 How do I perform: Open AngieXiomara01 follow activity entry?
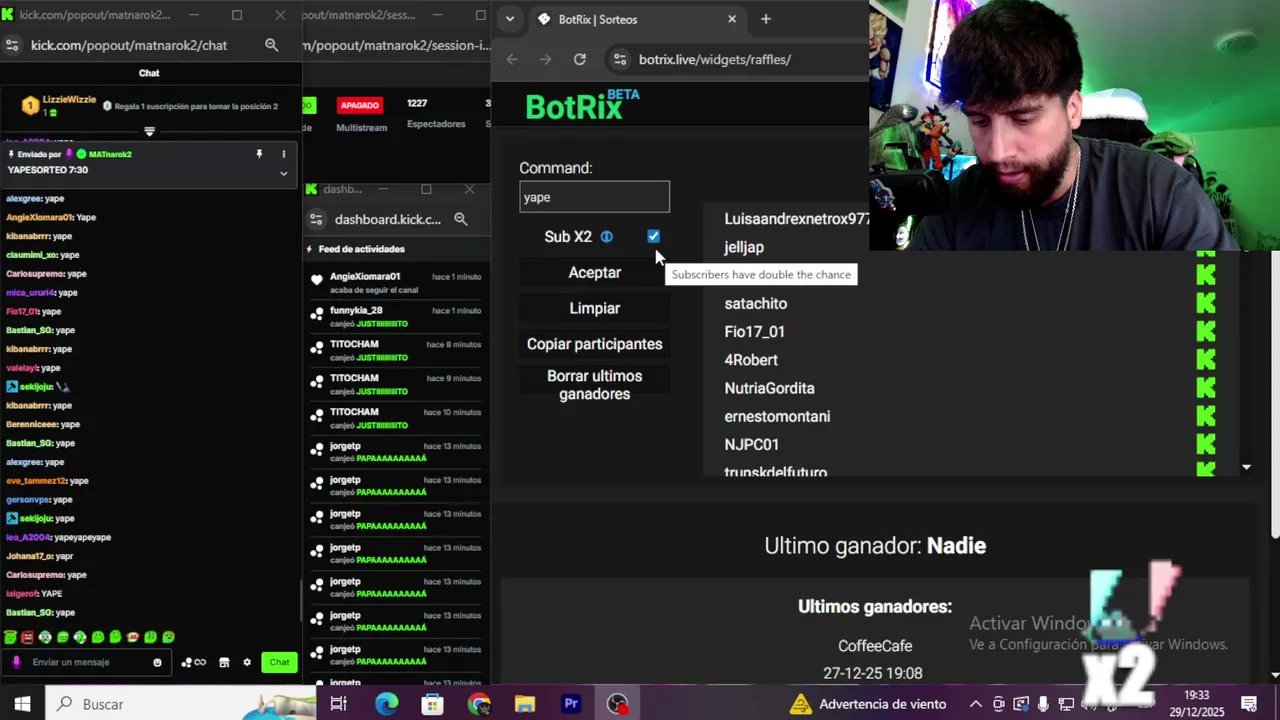(x=397, y=283)
